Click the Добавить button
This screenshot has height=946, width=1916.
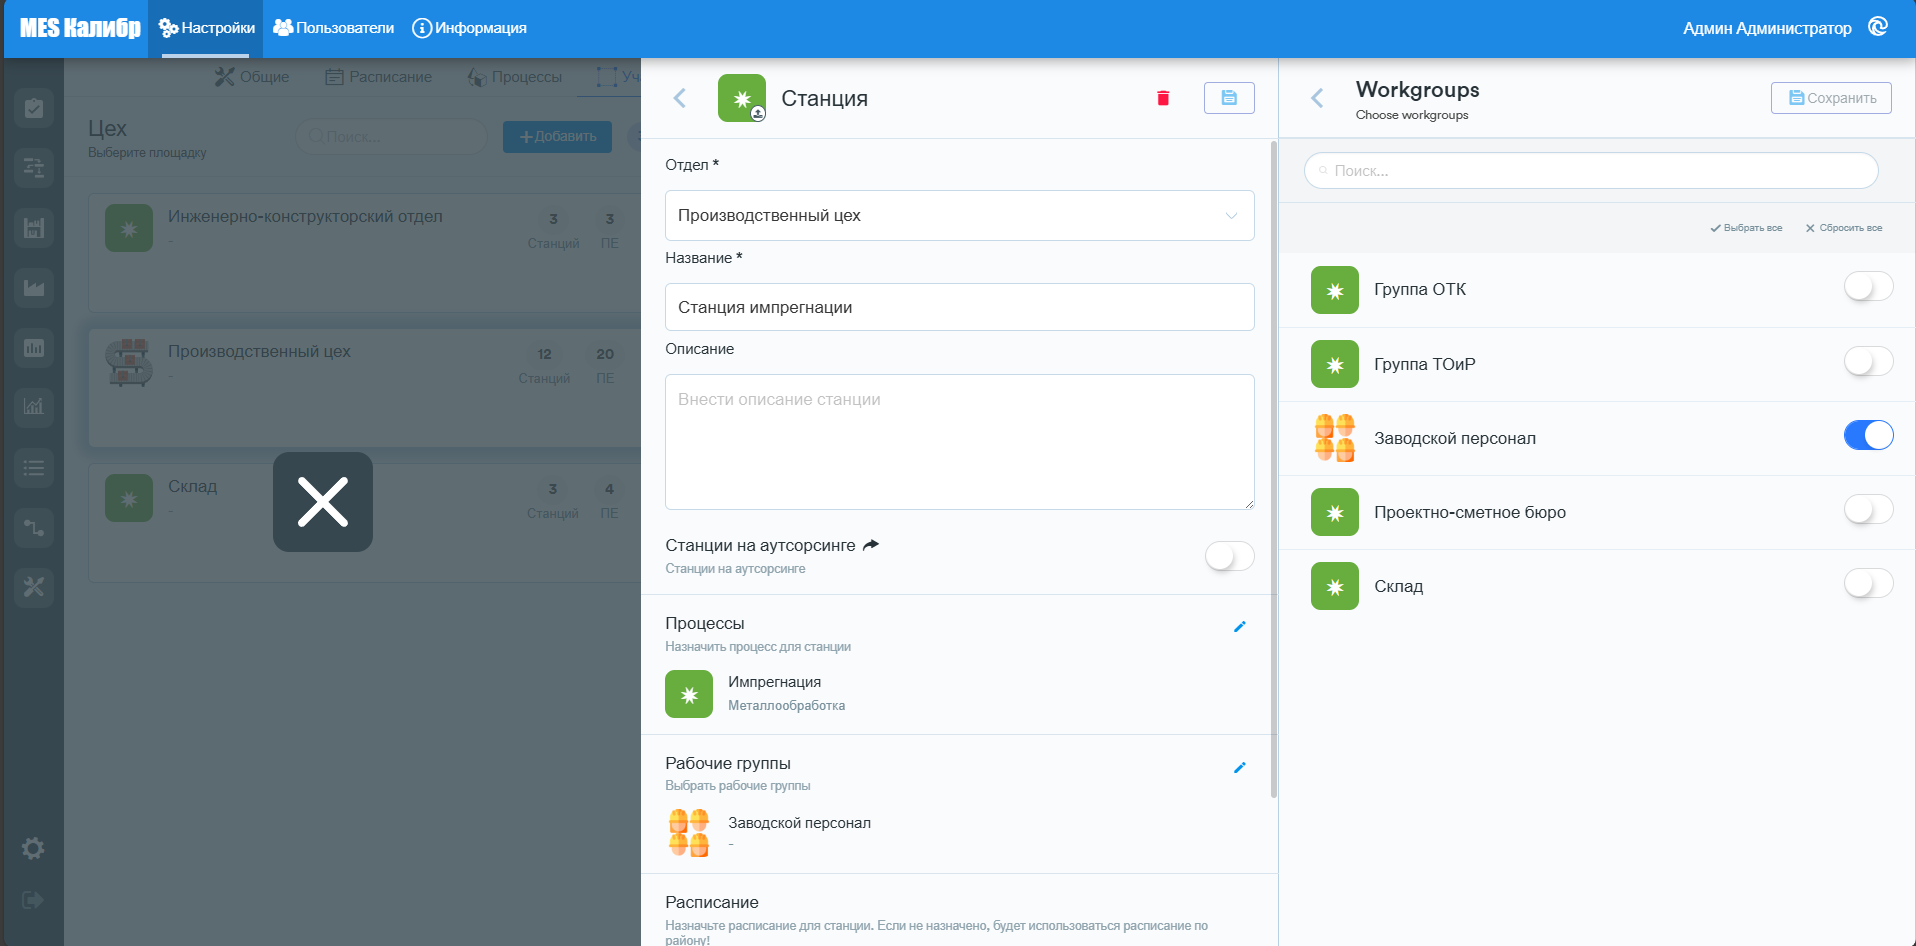(x=557, y=137)
